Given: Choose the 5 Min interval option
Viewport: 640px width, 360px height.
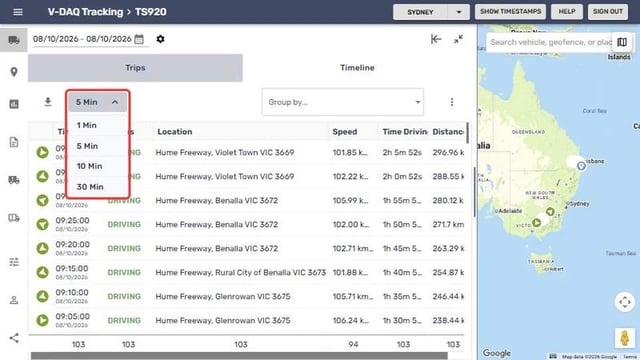Looking at the screenshot, I should tap(98, 146).
